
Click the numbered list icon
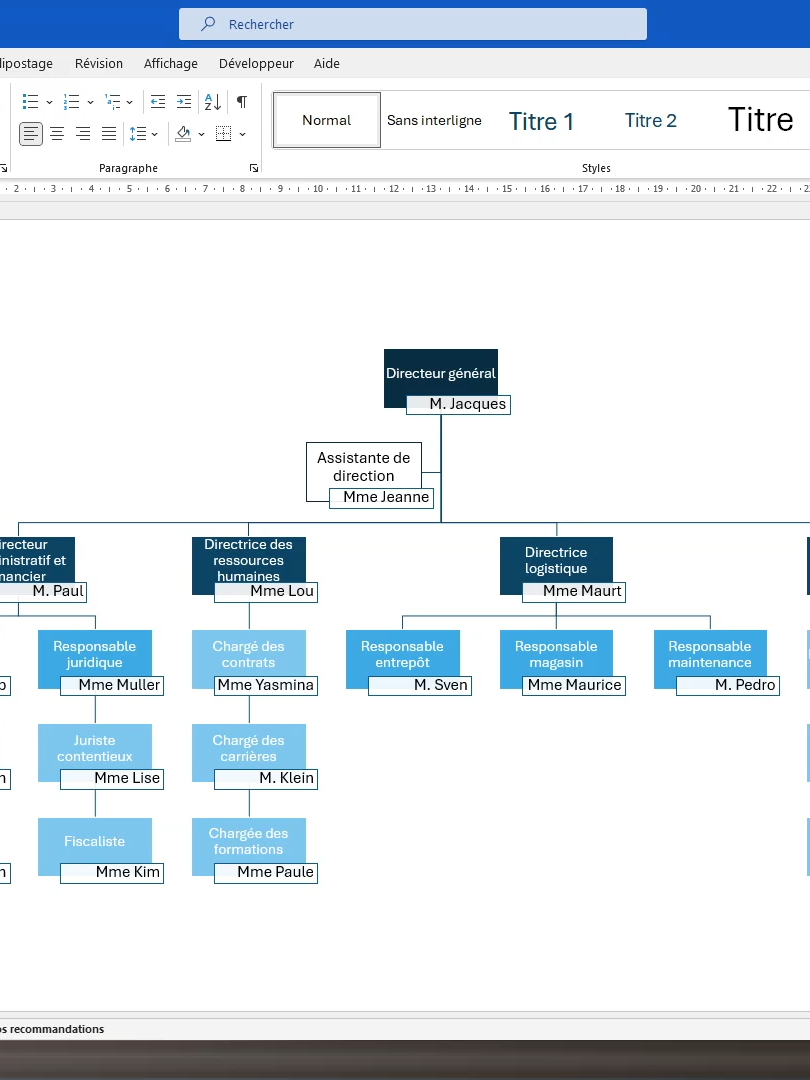[72, 102]
